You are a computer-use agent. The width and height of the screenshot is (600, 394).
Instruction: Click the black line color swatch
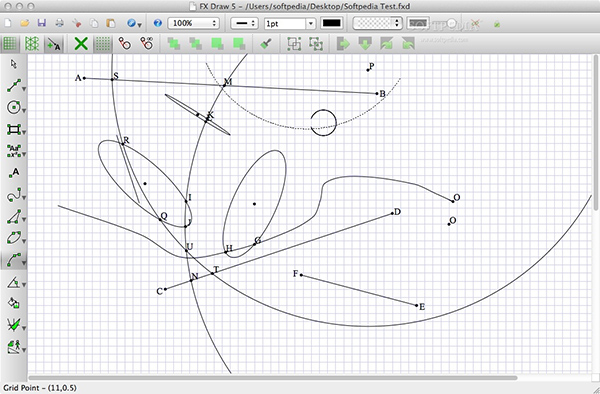pos(331,23)
